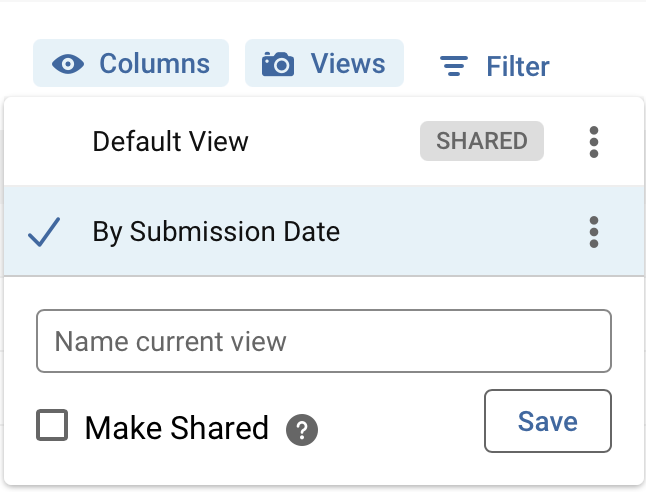Enable the Make Shared checkbox
This screenshot has width=646, height=492.
tap(52, 426)
